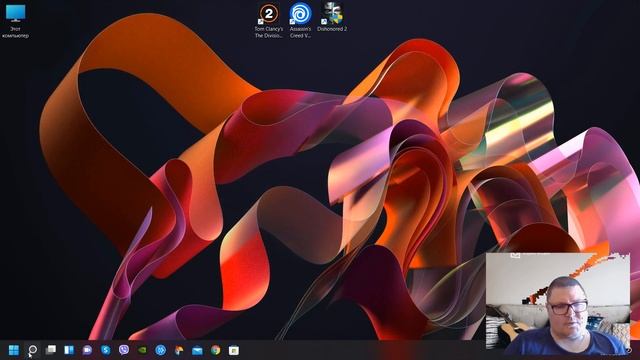
Task: Open NVIDIA app on taskbar
Action: (142, 350)
